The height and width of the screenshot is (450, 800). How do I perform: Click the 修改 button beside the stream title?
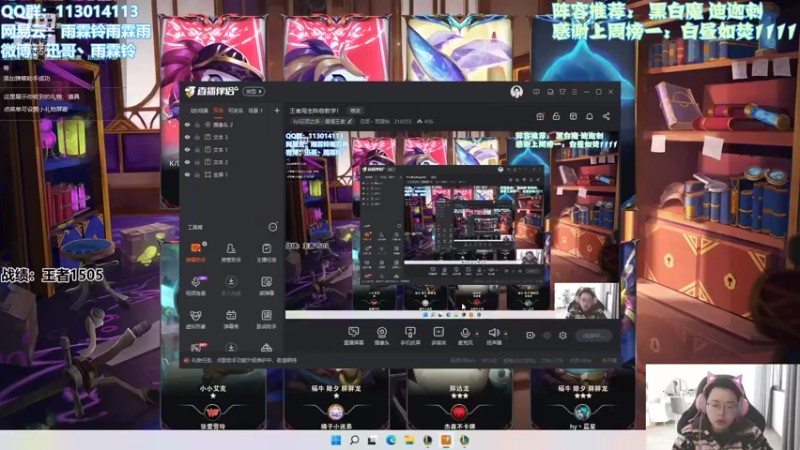355,111
